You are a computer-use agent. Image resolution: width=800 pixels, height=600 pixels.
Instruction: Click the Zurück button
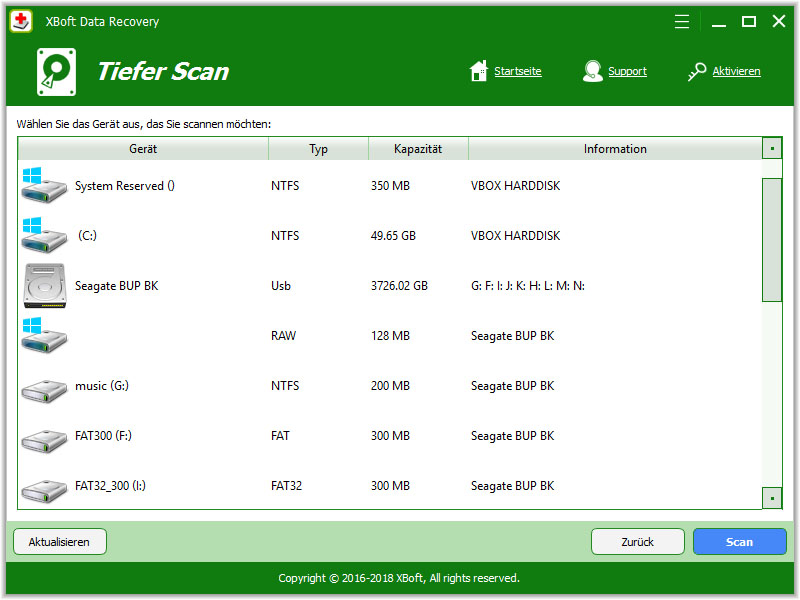(x=637, y=542)
